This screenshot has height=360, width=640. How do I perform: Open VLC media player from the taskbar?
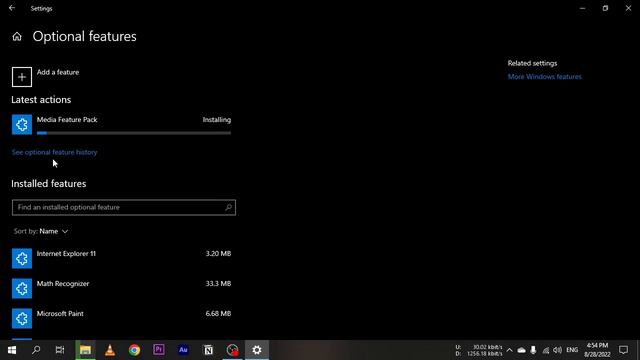point(110,350)
